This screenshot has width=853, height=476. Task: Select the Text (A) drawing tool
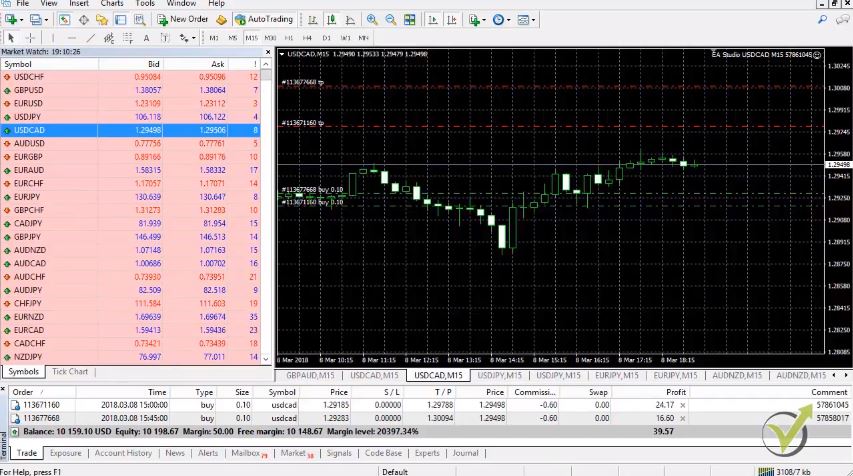pyautogui.click(x=146, y=38)
